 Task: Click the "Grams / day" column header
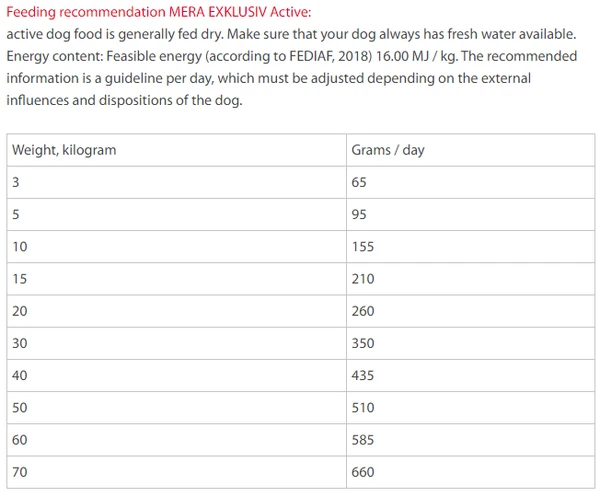388,150
